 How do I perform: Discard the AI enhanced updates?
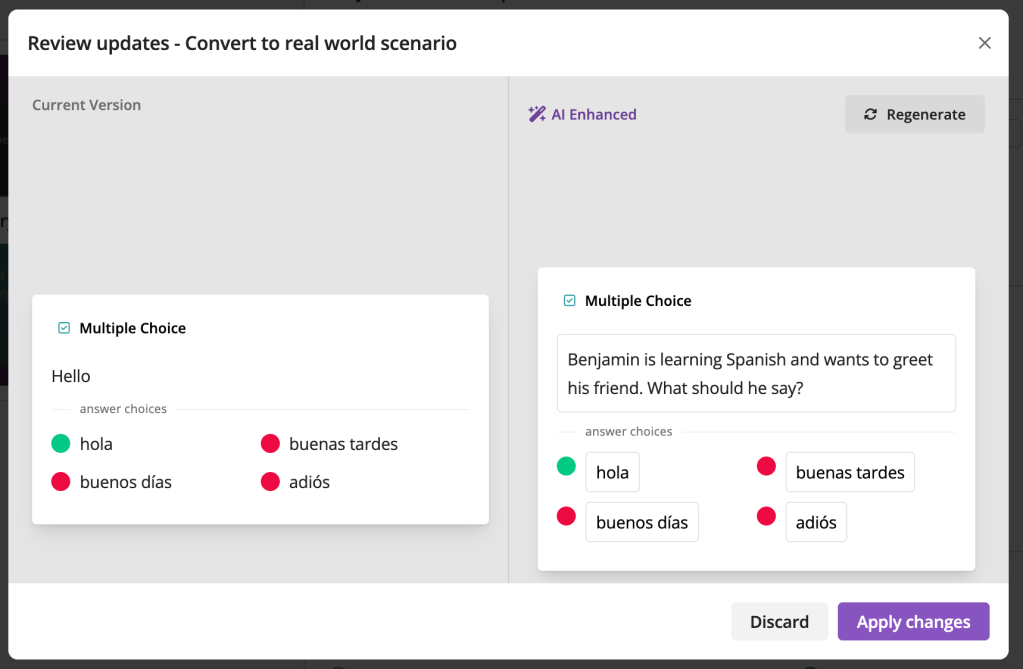click(779, 622)
